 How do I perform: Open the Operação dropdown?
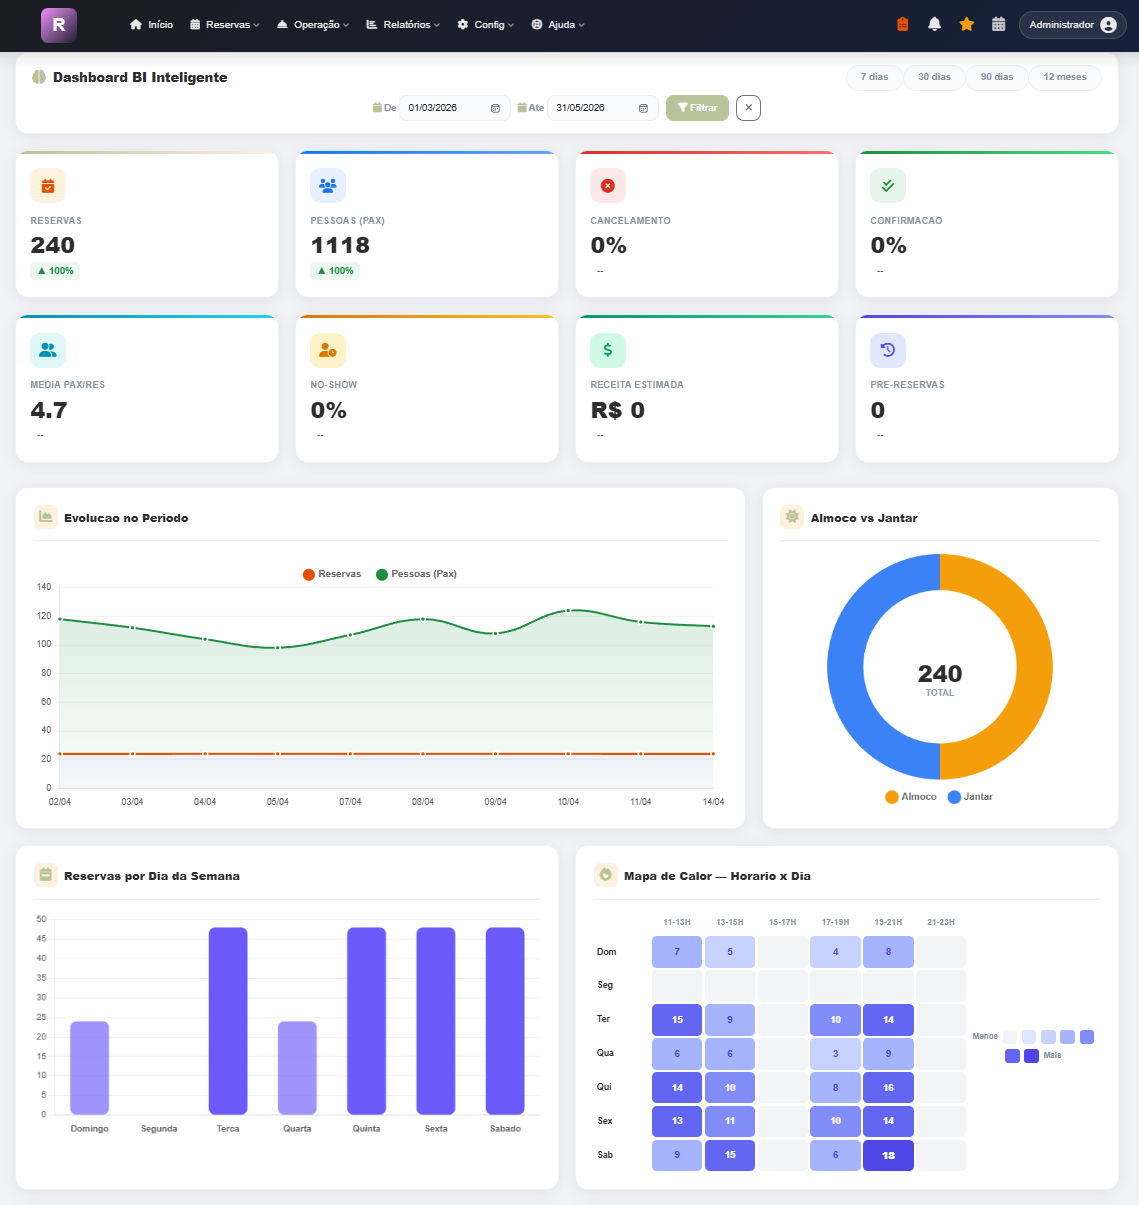pos(313,24)
